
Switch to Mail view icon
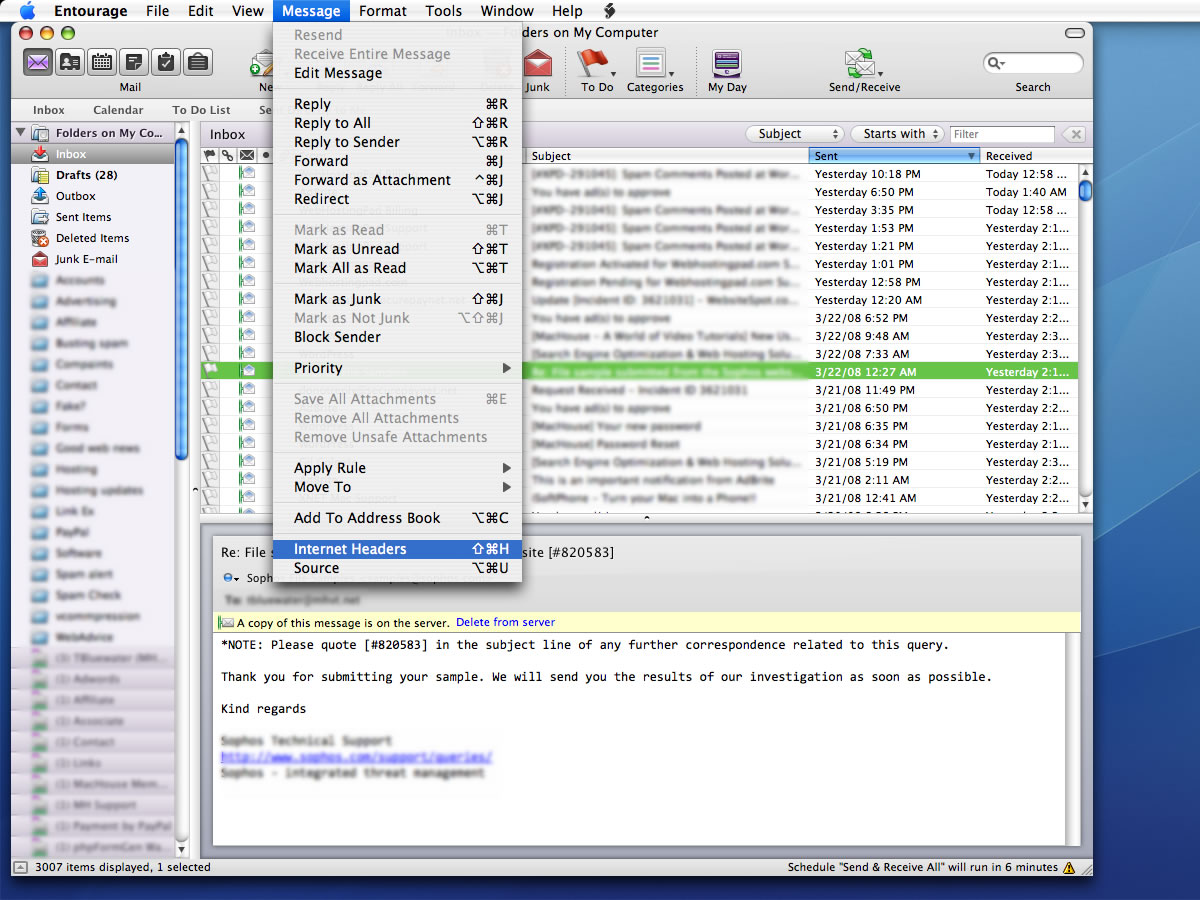click(x=37, y=62)
